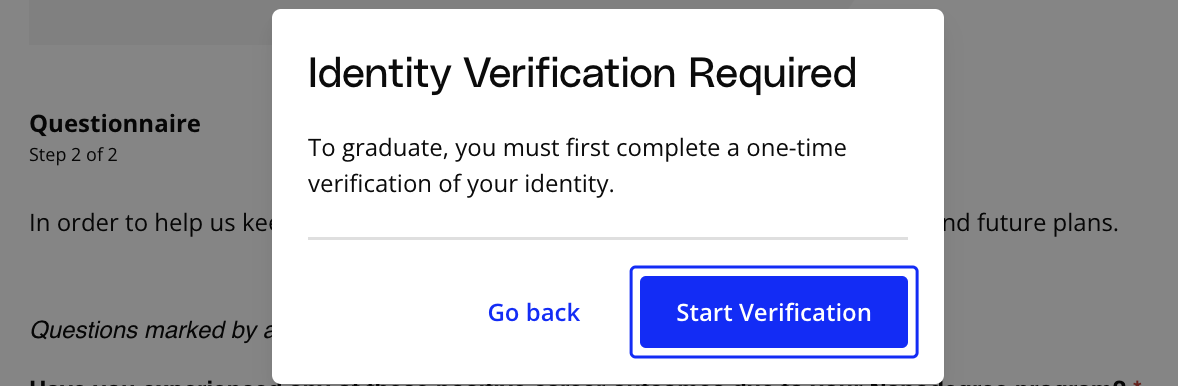Click the word 'Required' in the dialog title
Viewport: 1178px width, 386px height.
pos(772,73)
